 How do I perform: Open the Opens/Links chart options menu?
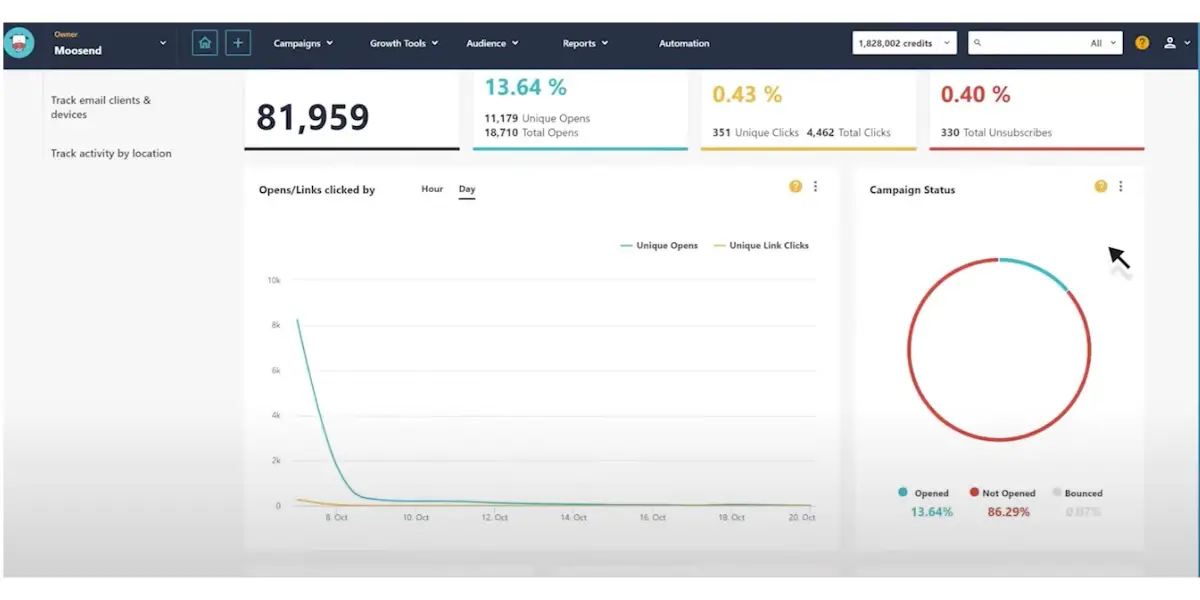pos(816,186)
